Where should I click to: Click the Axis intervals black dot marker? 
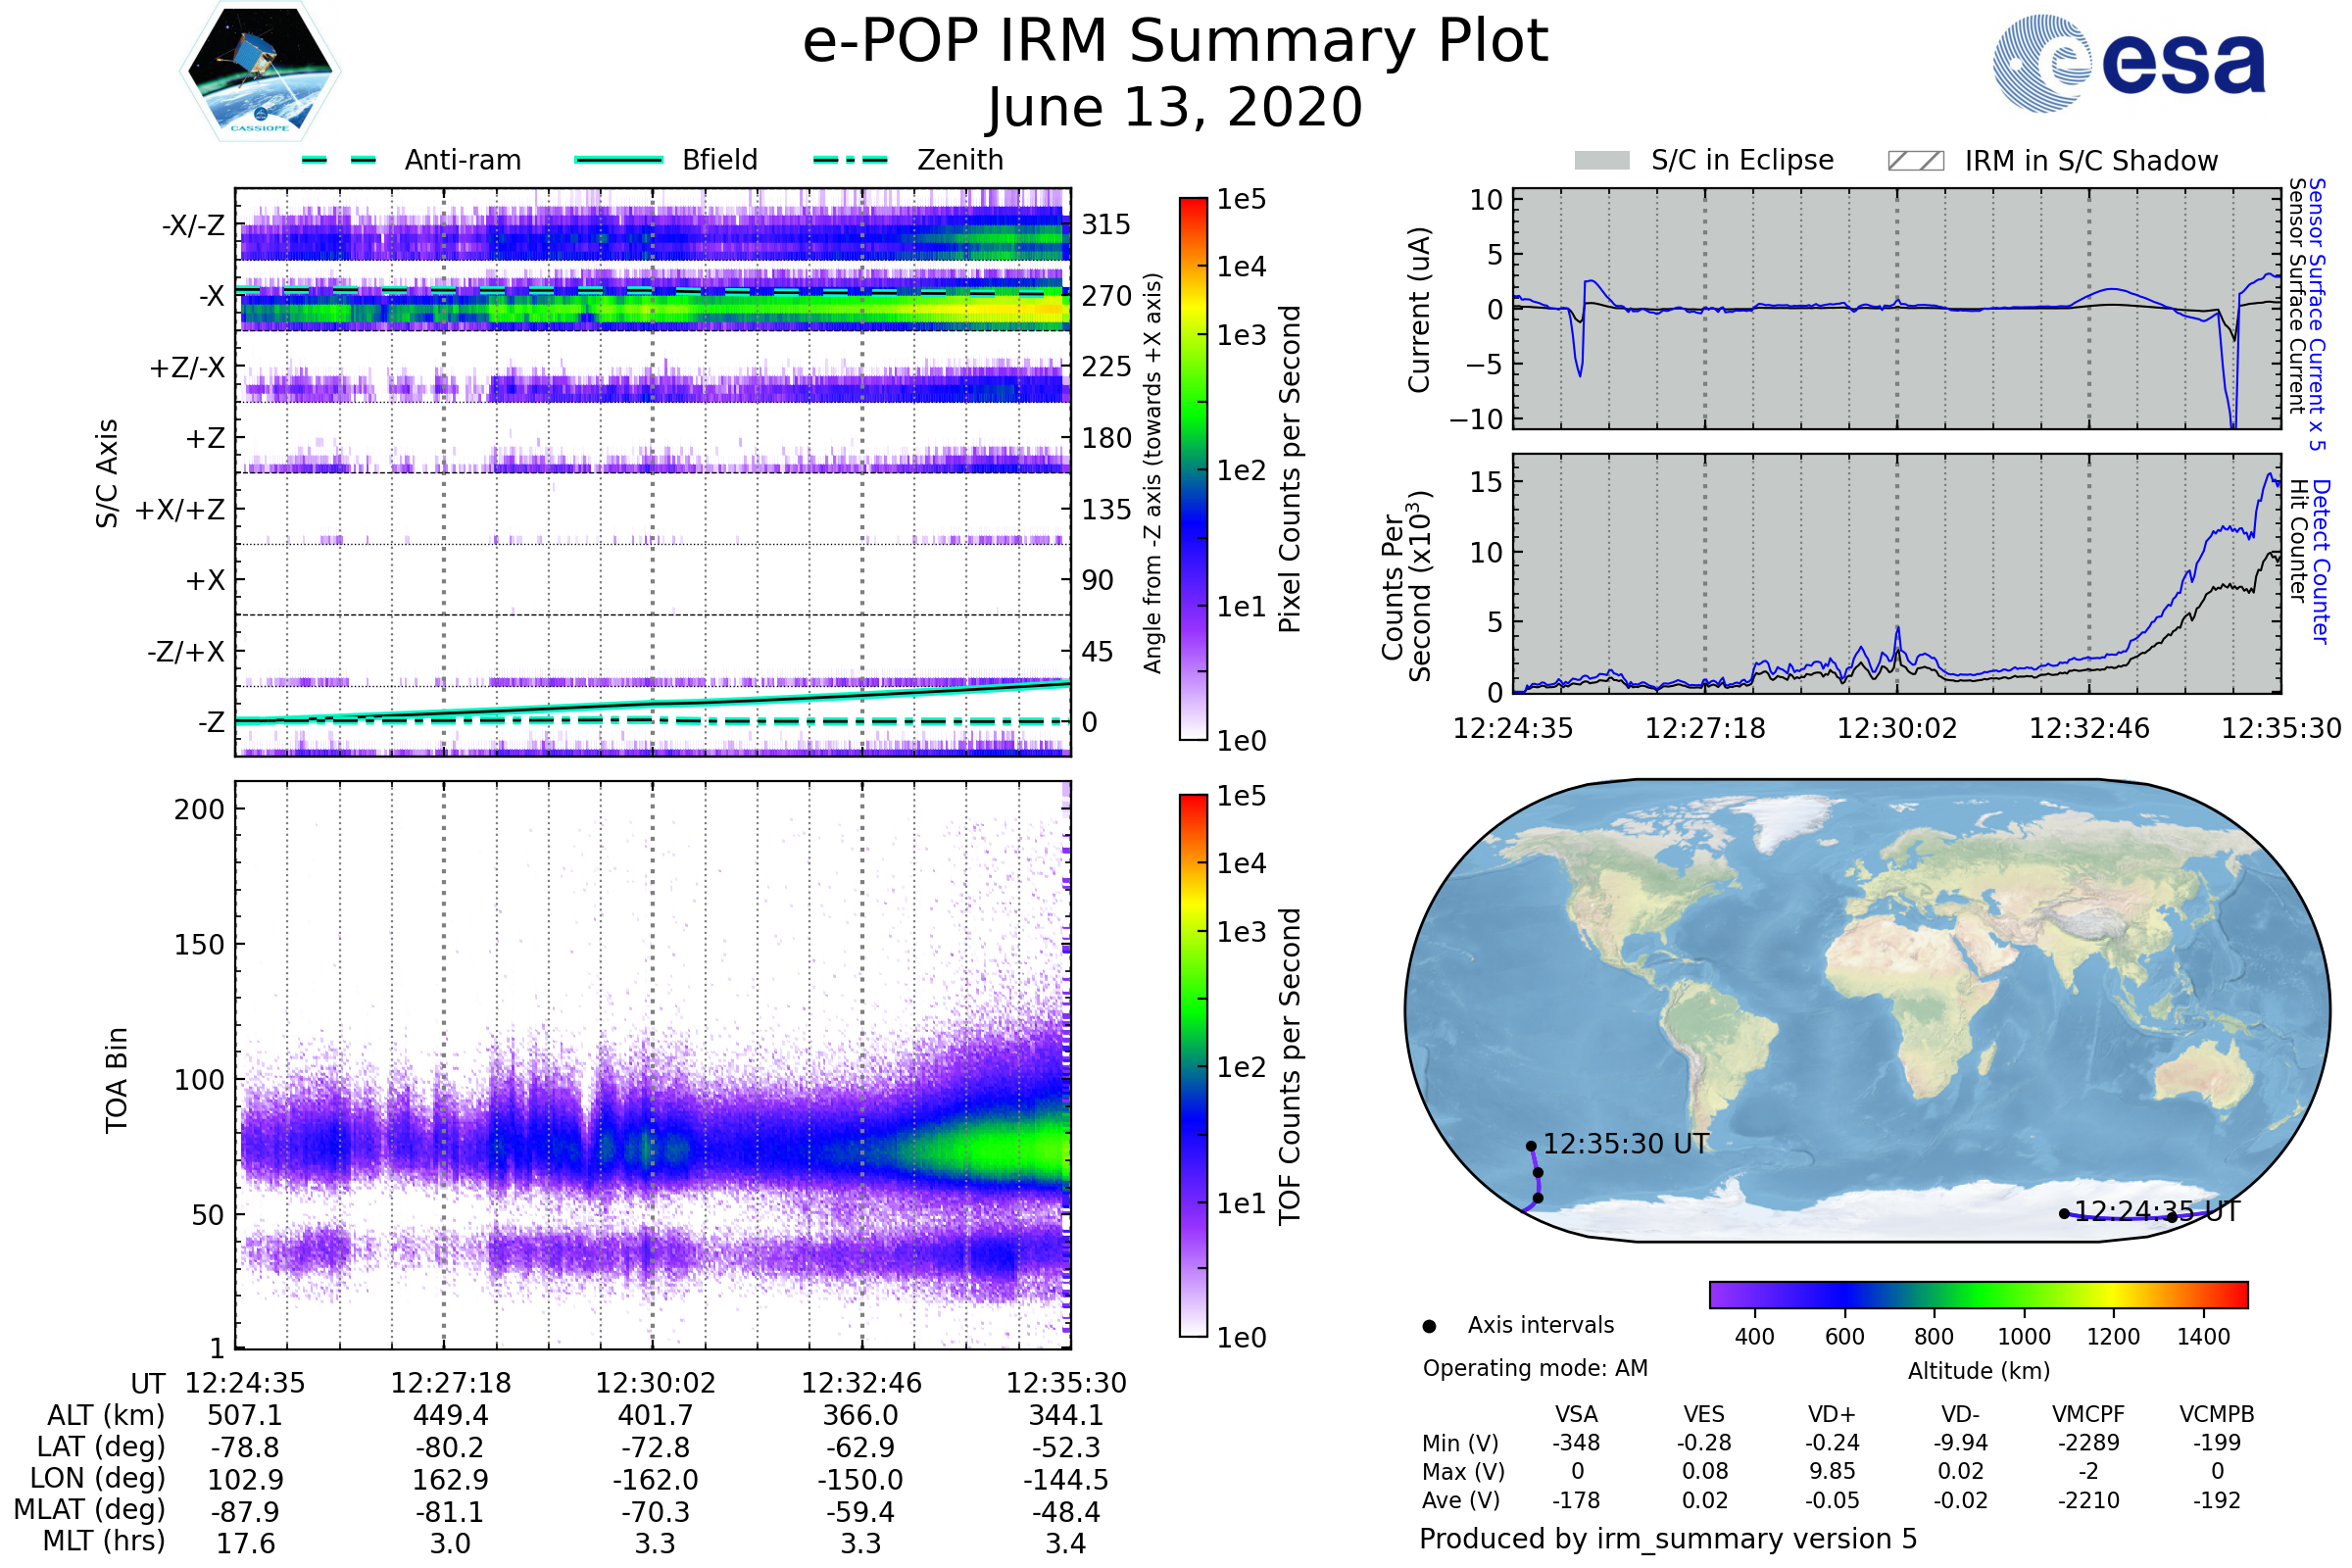pos(1429,1326)
